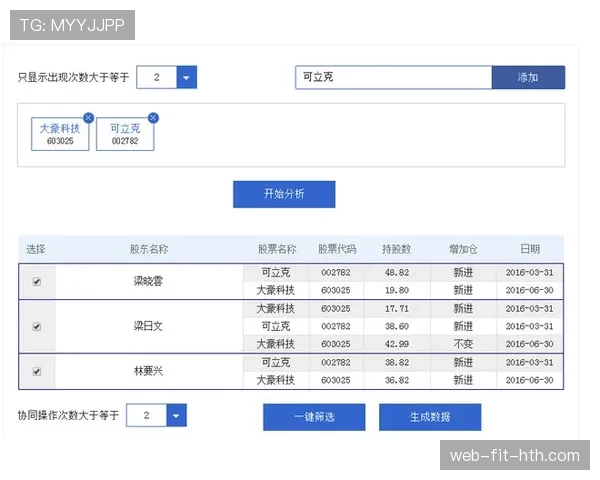Click the 生成数据 button
The image size is (600, 480).
(430, 417)
